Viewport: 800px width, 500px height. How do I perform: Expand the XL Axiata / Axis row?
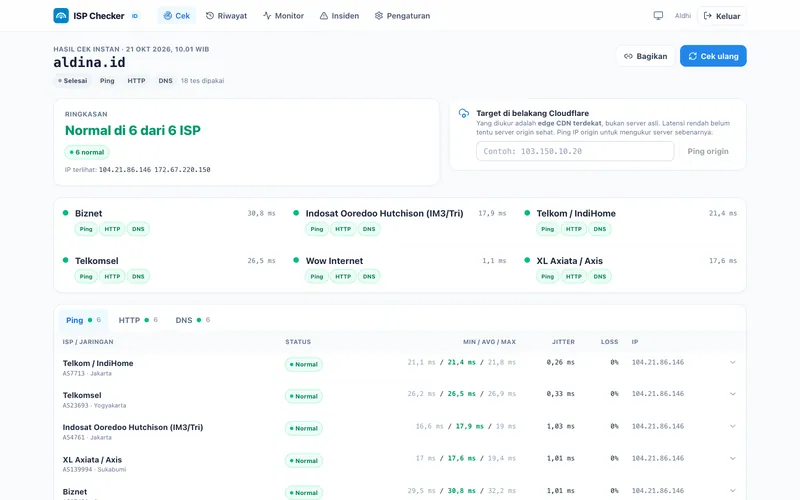tap(732, 458)
